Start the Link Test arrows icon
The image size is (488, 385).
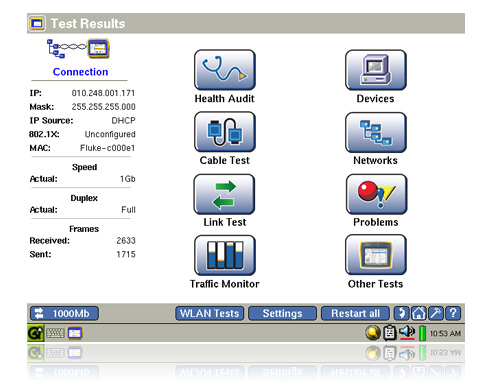pos(224,194)
